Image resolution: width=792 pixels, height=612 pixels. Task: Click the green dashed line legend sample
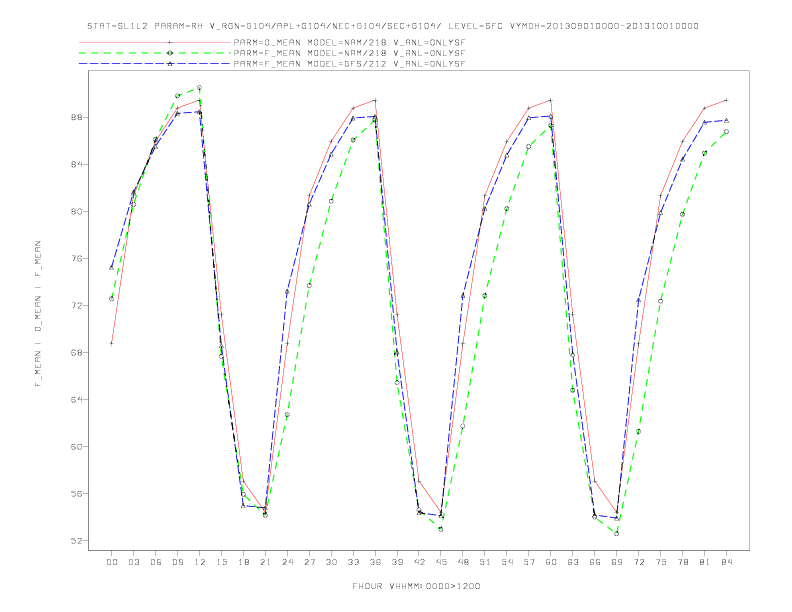155,53
